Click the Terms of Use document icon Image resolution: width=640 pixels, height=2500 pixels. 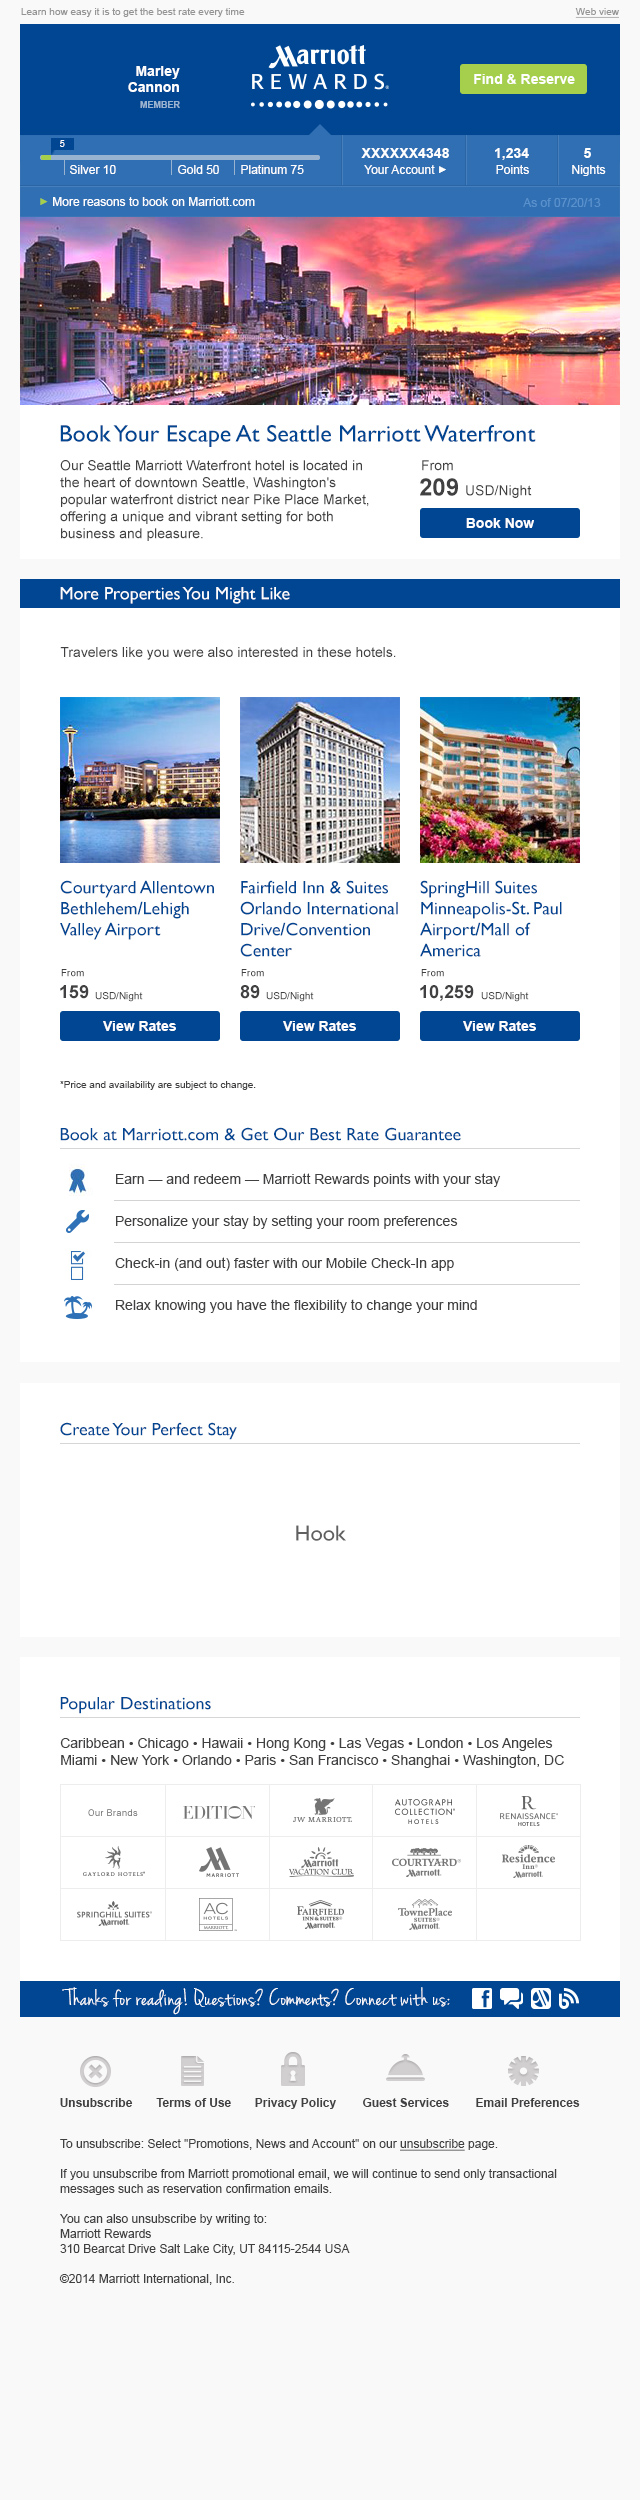tap(193, 2071)
